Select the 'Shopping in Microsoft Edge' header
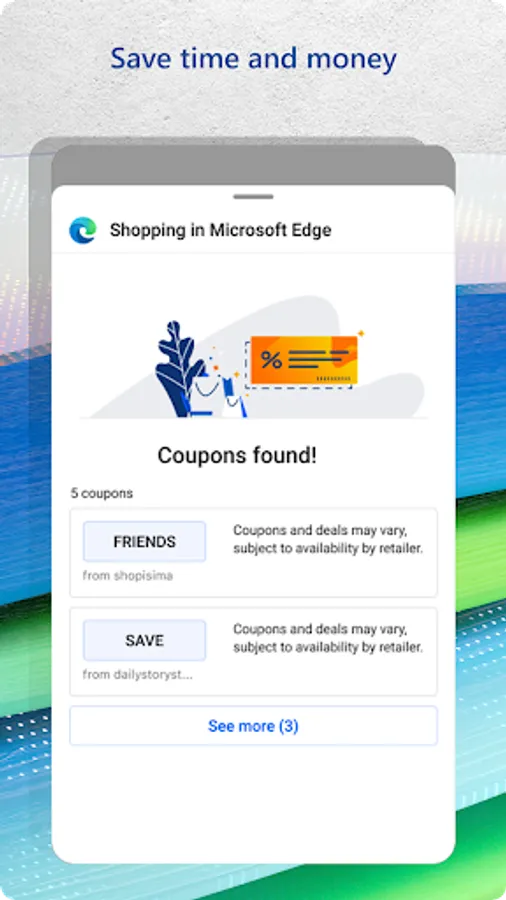506x900 pixels. [220, 230]
